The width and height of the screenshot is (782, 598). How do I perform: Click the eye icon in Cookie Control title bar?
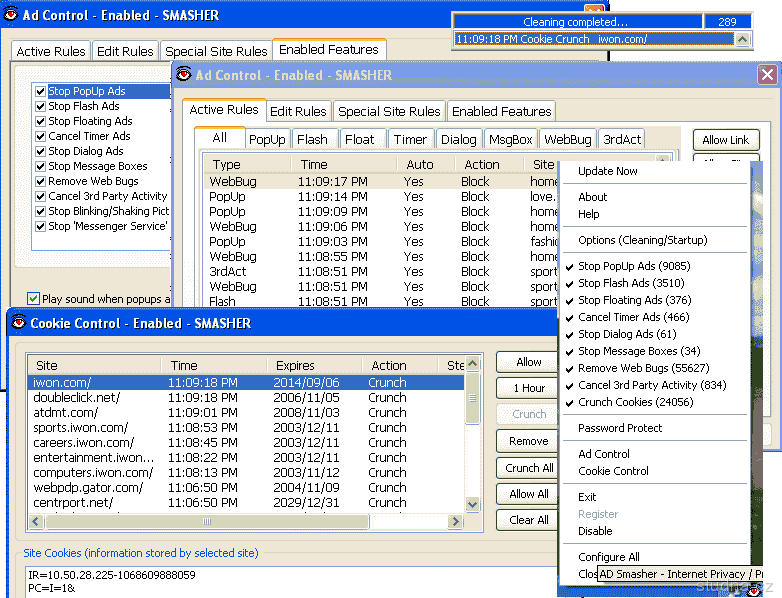(x=17, y=323)
